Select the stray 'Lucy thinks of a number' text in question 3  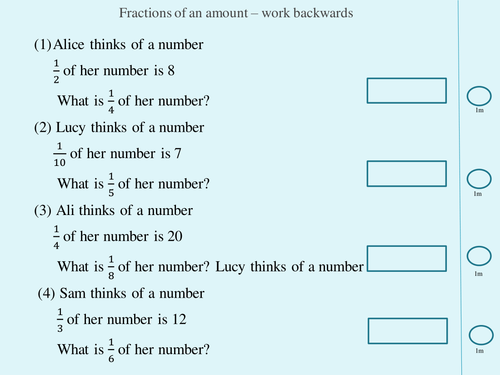289,267
